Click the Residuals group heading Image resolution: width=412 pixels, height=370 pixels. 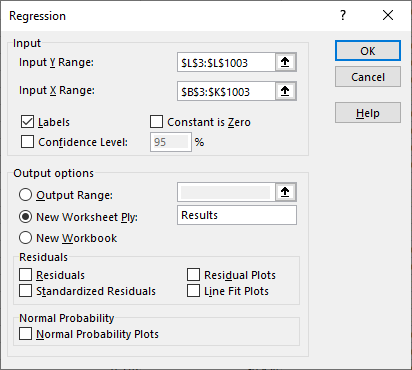coord(43,257)
